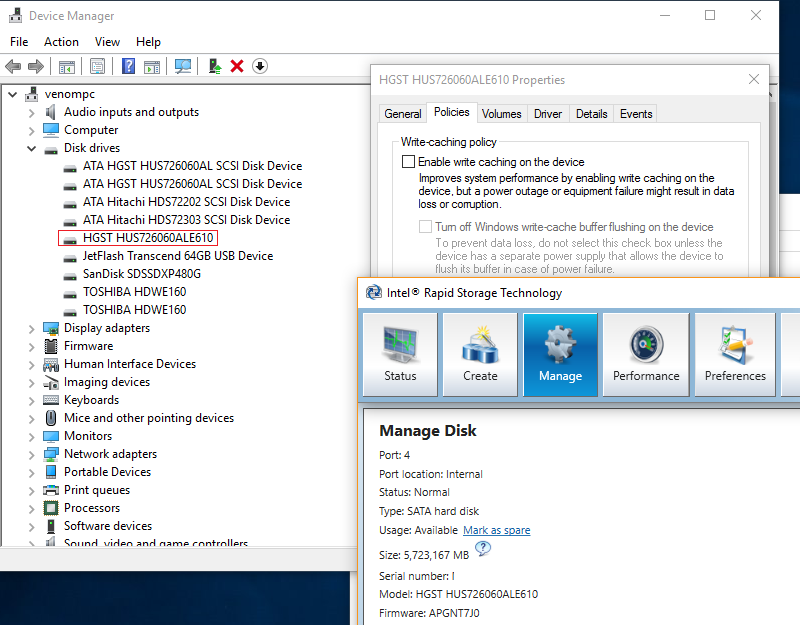Expand Human Interface Devices

(x=32, y=365)
